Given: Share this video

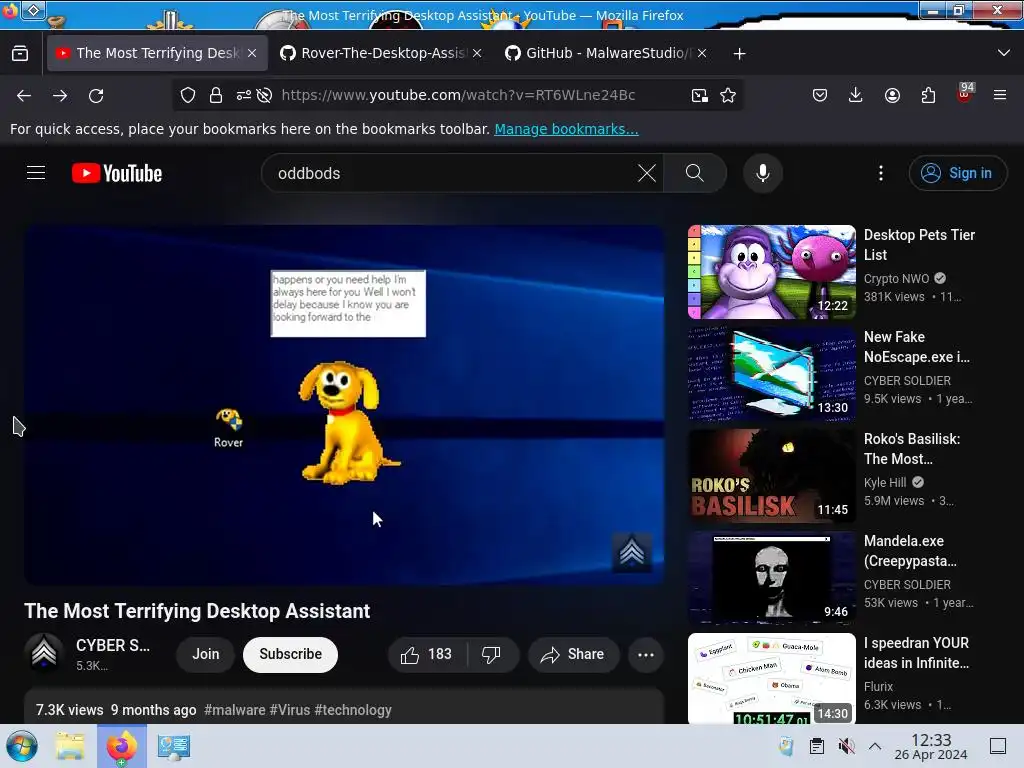Looking at the screenshot, I should pyautogui.click(x=573, y=654).
